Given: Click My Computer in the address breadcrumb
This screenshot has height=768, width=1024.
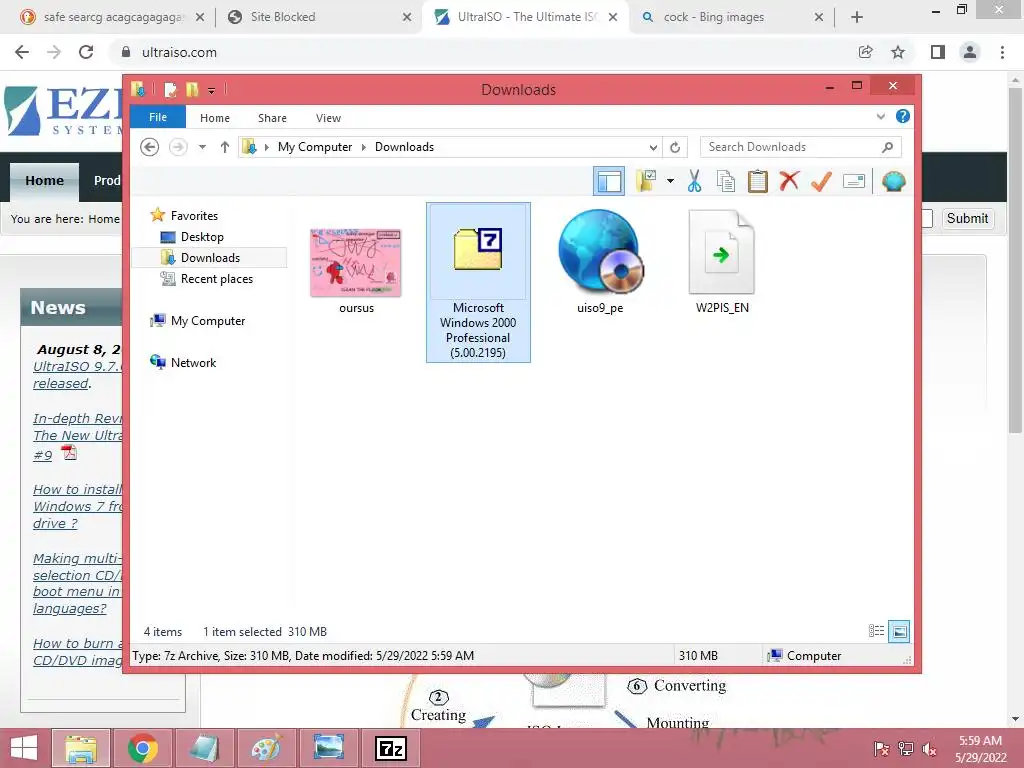Looking at the screenshot, I should (315, 147).
